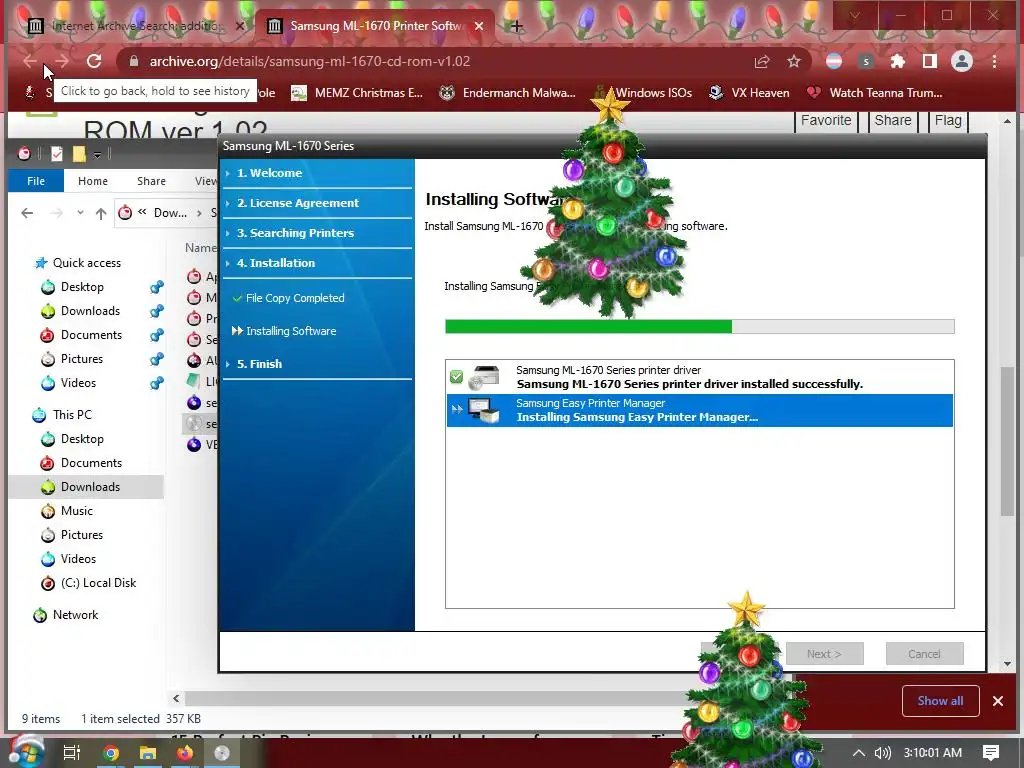
Task: Bookmark this page with the star icon
Action: click(x=793, y=61)
